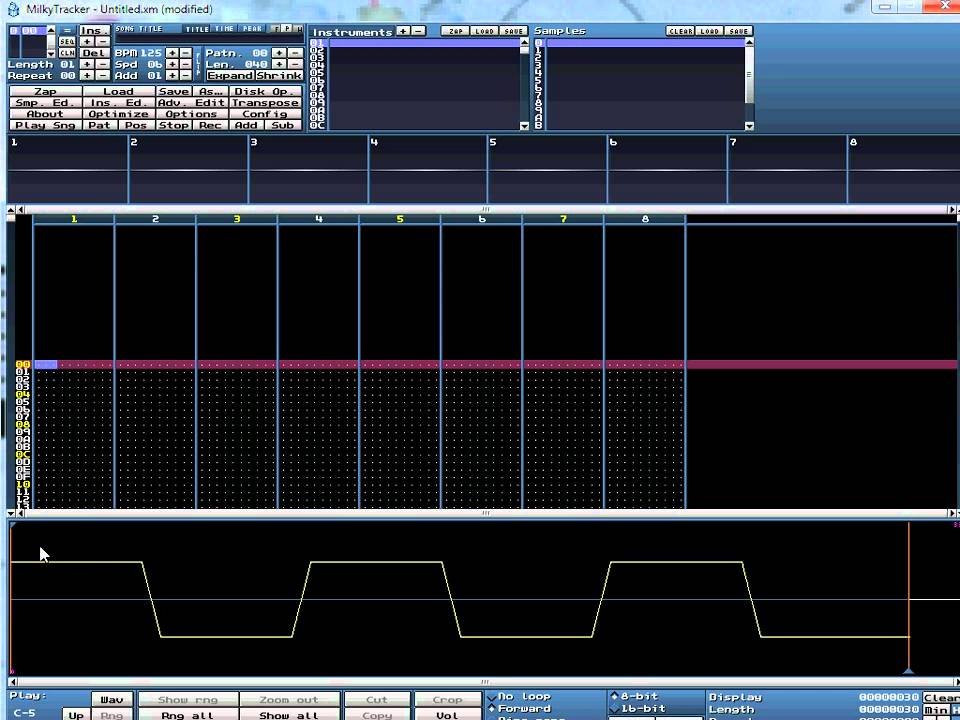This screenshot has height=720, width=960.
Task: Increase the Patn. pattern number
Action: click(x=279, y=53)
